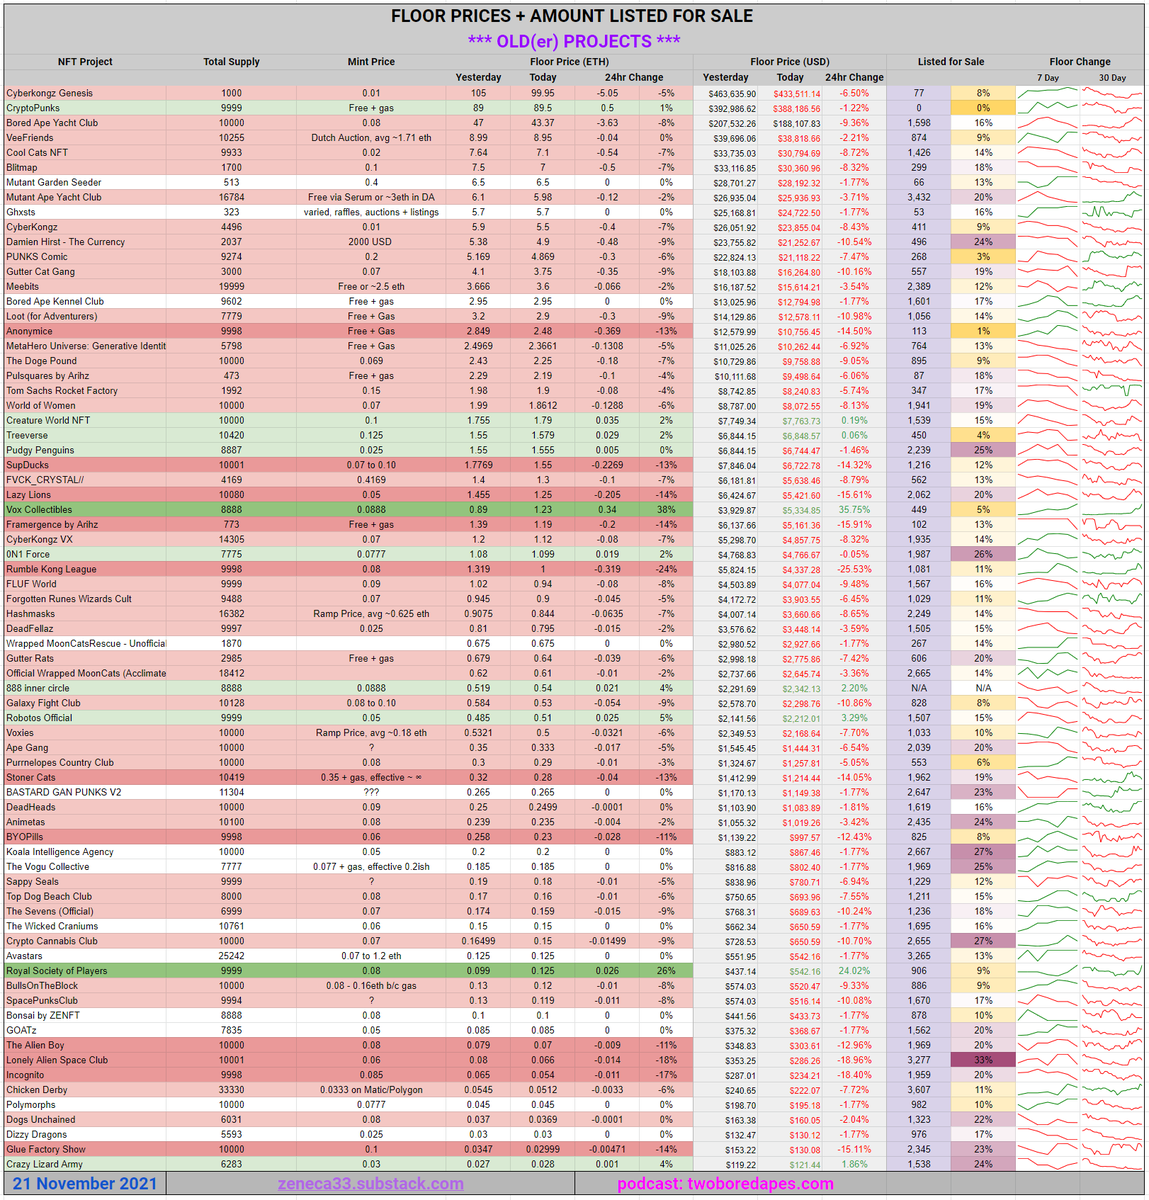Select the VeeFriends project name

click(30, 138)
